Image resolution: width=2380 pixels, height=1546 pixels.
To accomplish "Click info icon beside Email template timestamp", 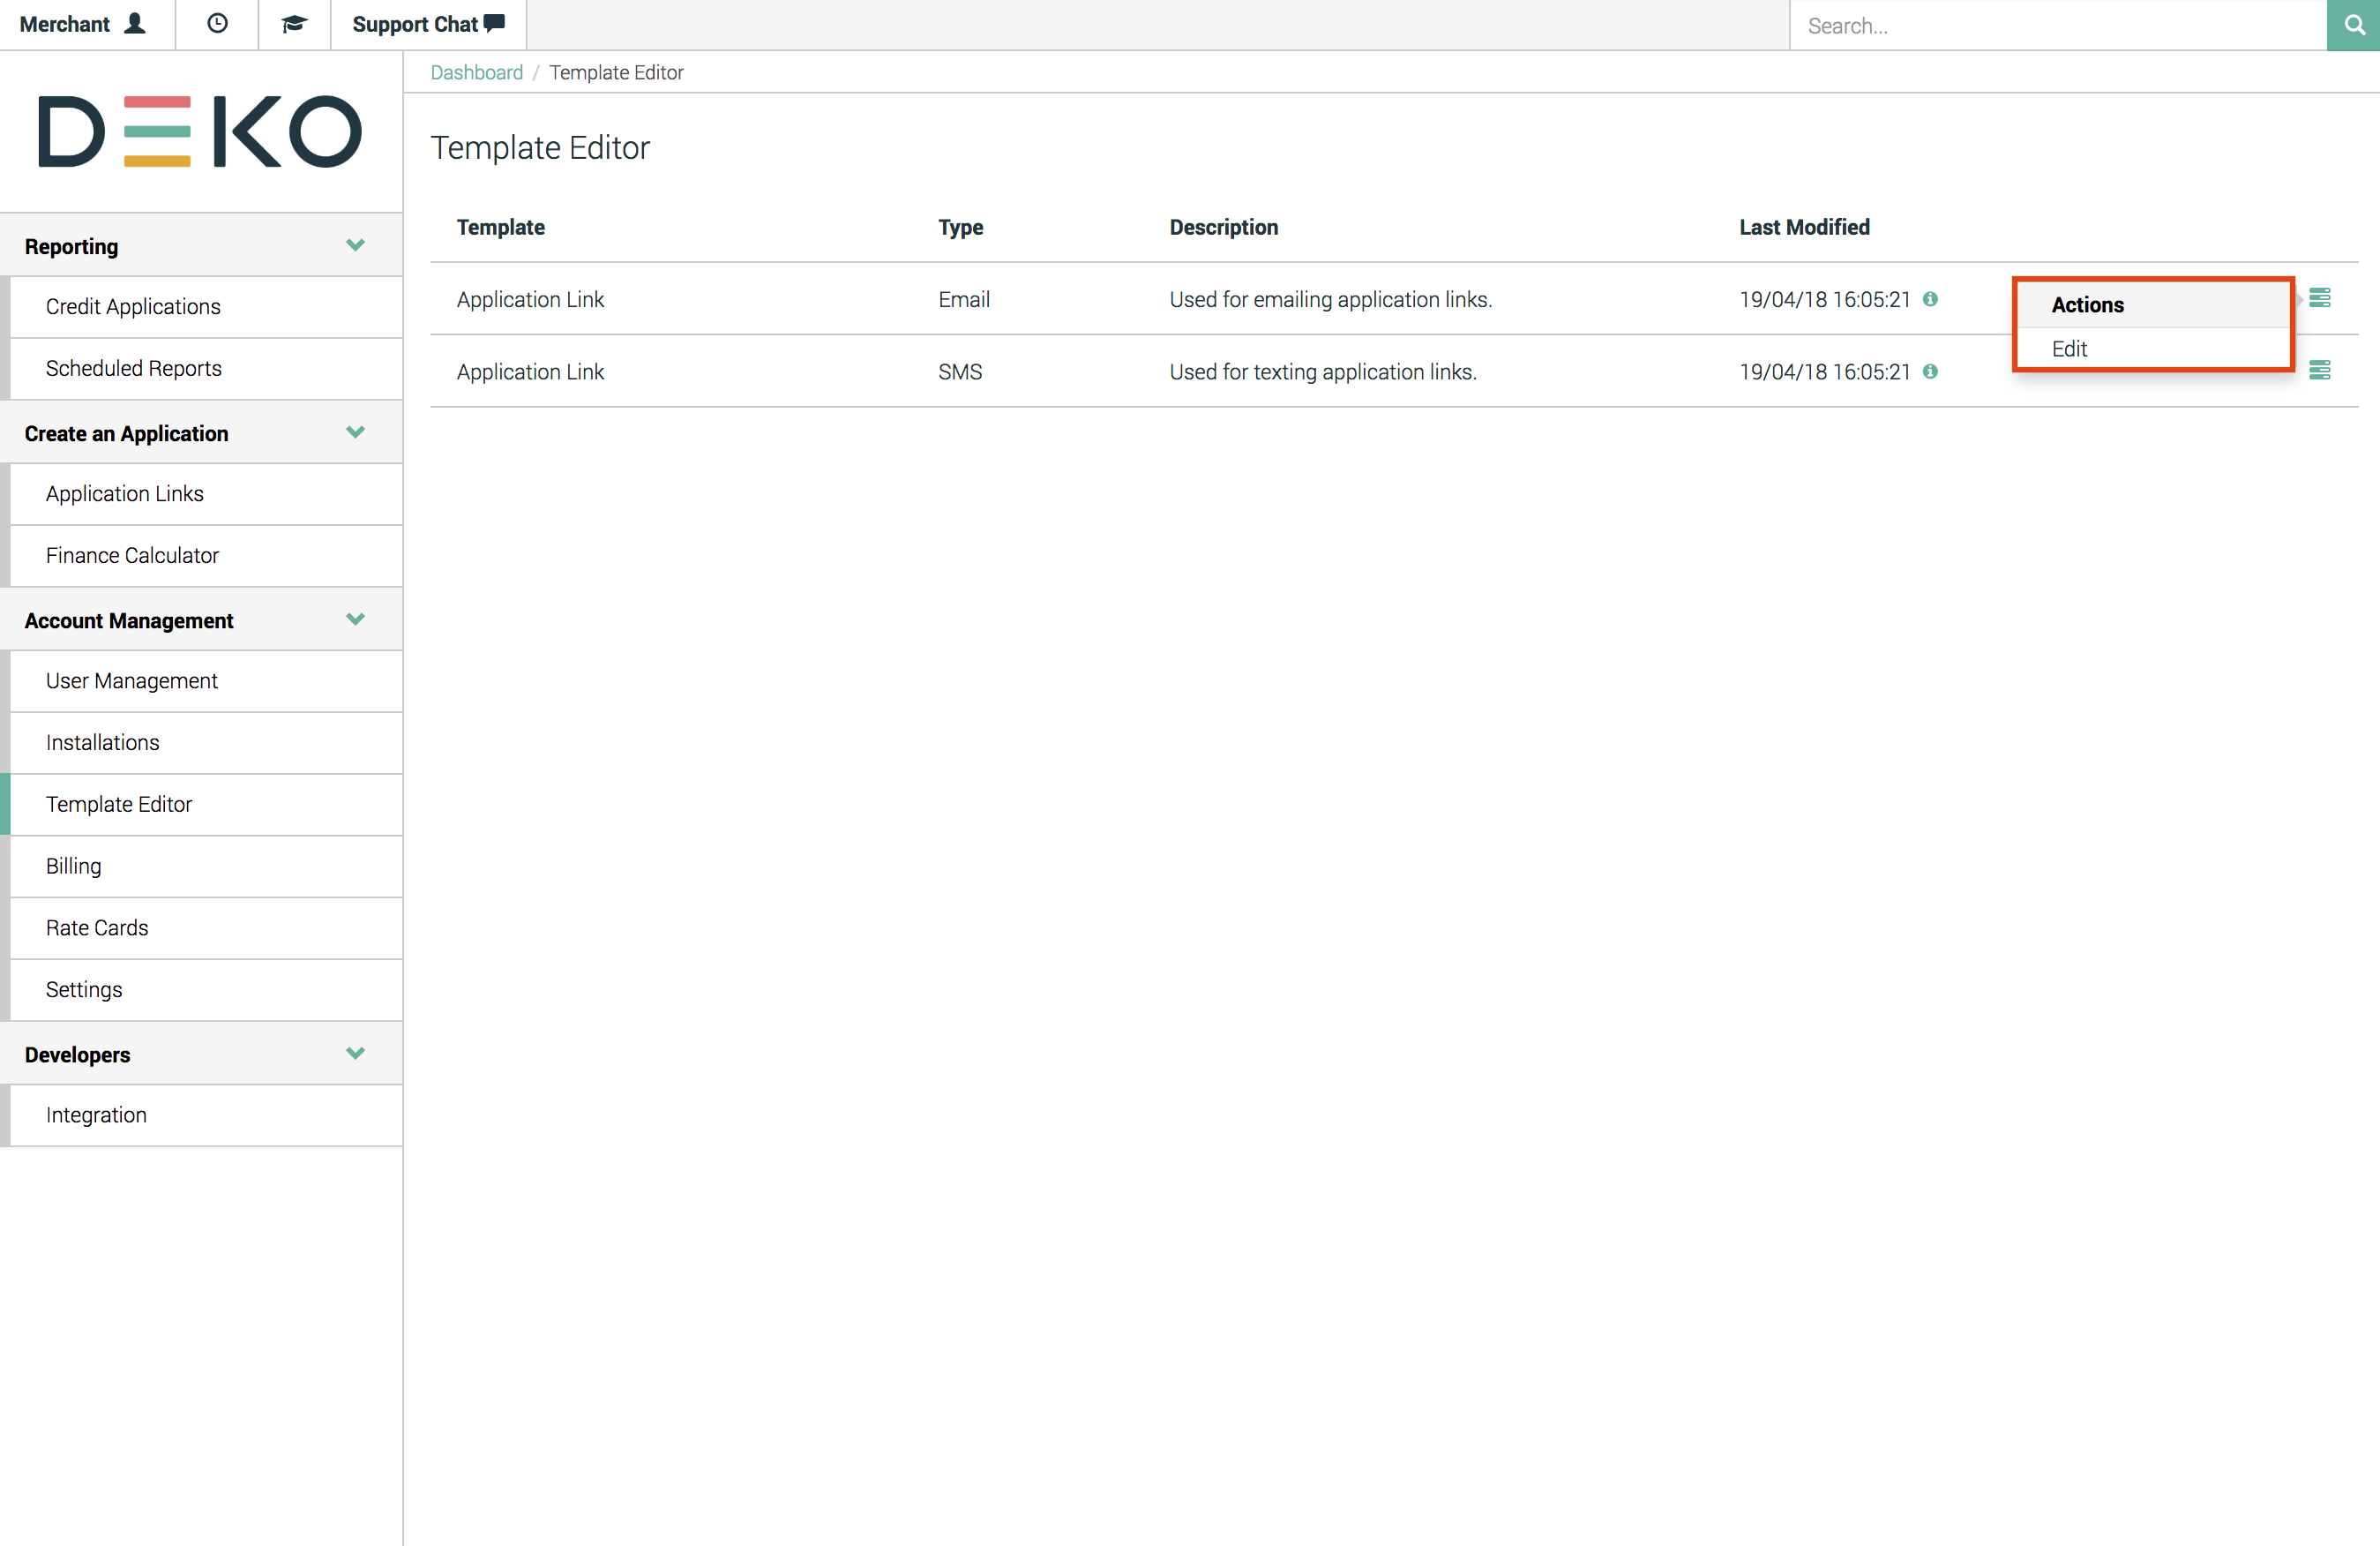I will [1931, 299].
